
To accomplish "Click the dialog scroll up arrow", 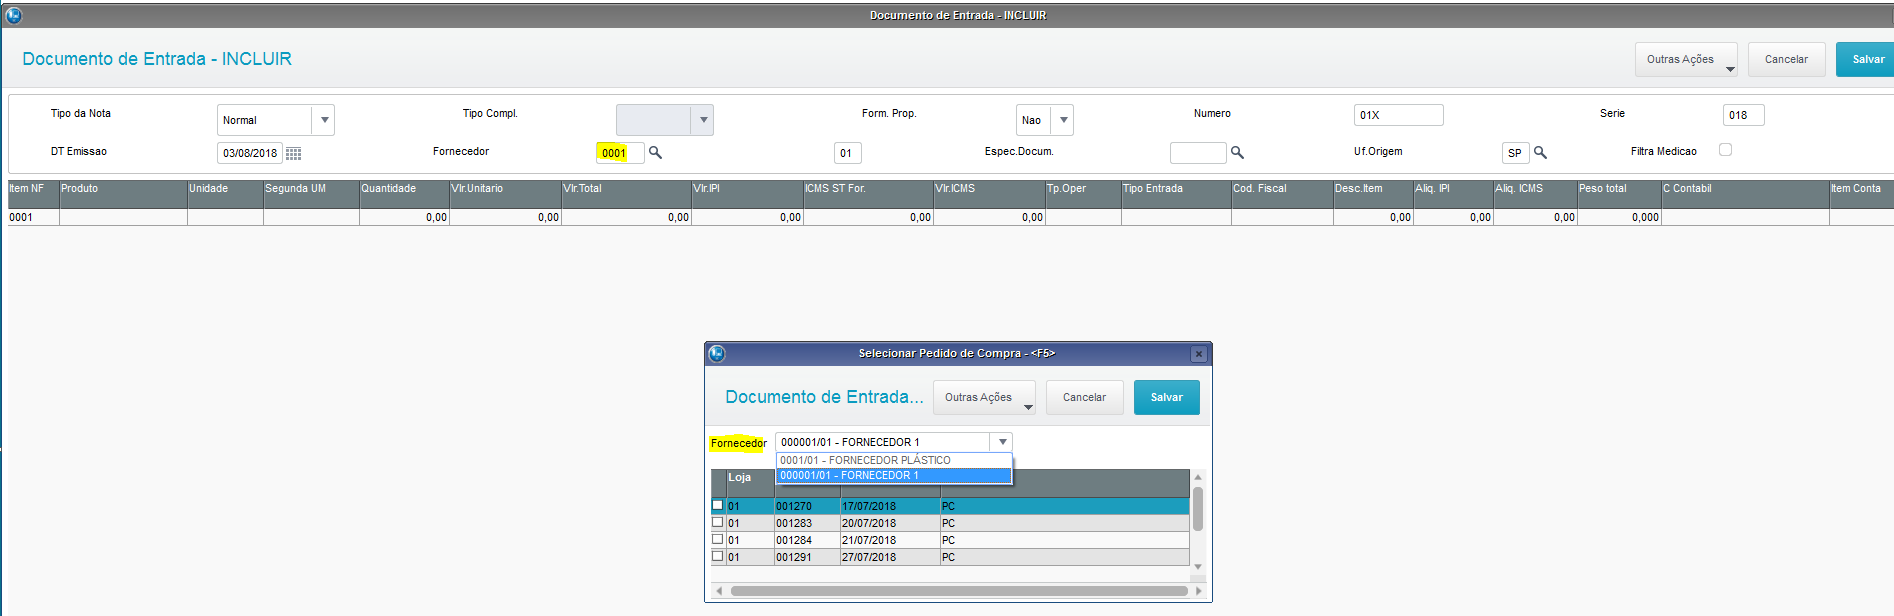I will point(1197,477).
